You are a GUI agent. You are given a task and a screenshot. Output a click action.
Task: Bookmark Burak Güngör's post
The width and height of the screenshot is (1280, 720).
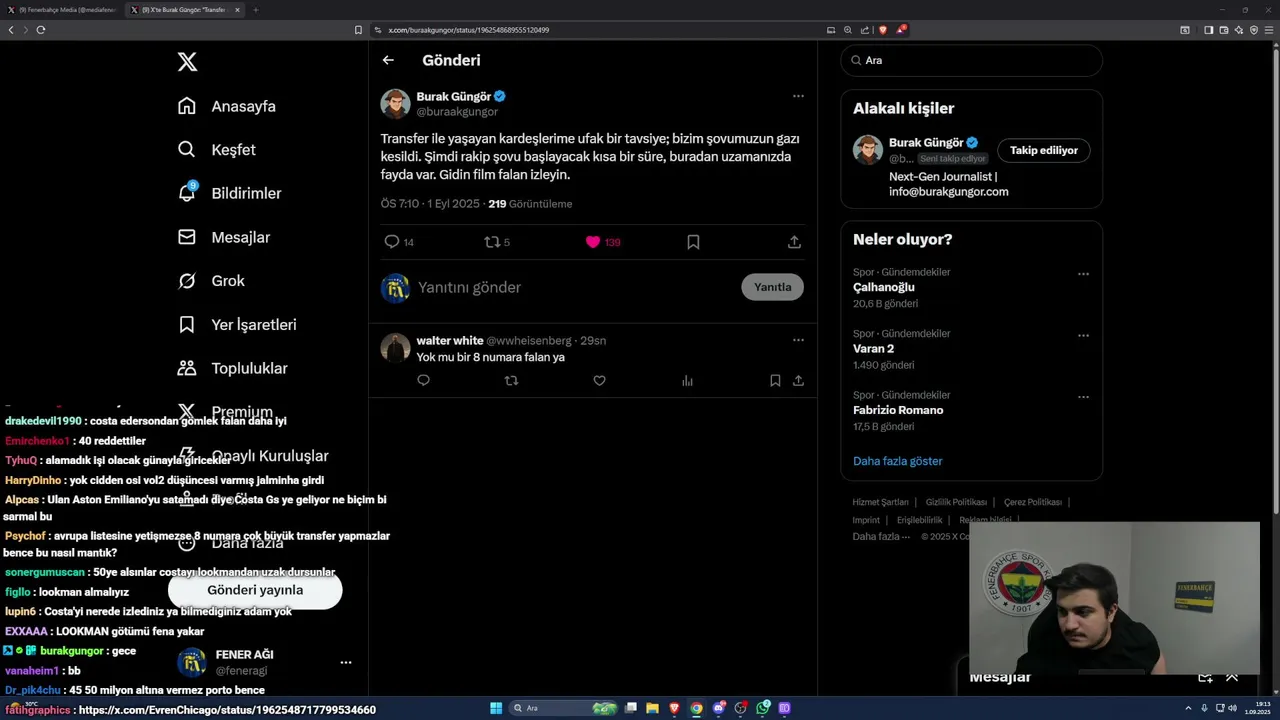tap(693, 242)
